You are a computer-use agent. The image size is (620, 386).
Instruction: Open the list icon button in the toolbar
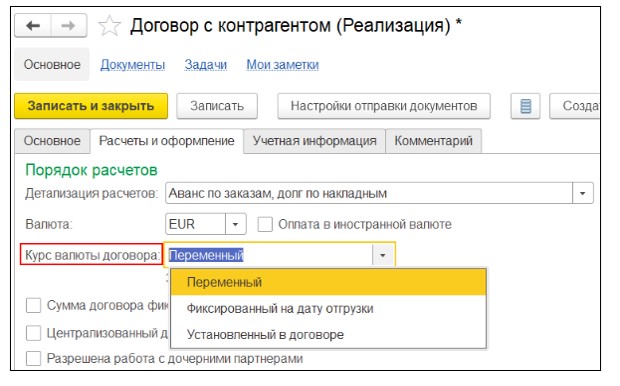pos(525,106)
